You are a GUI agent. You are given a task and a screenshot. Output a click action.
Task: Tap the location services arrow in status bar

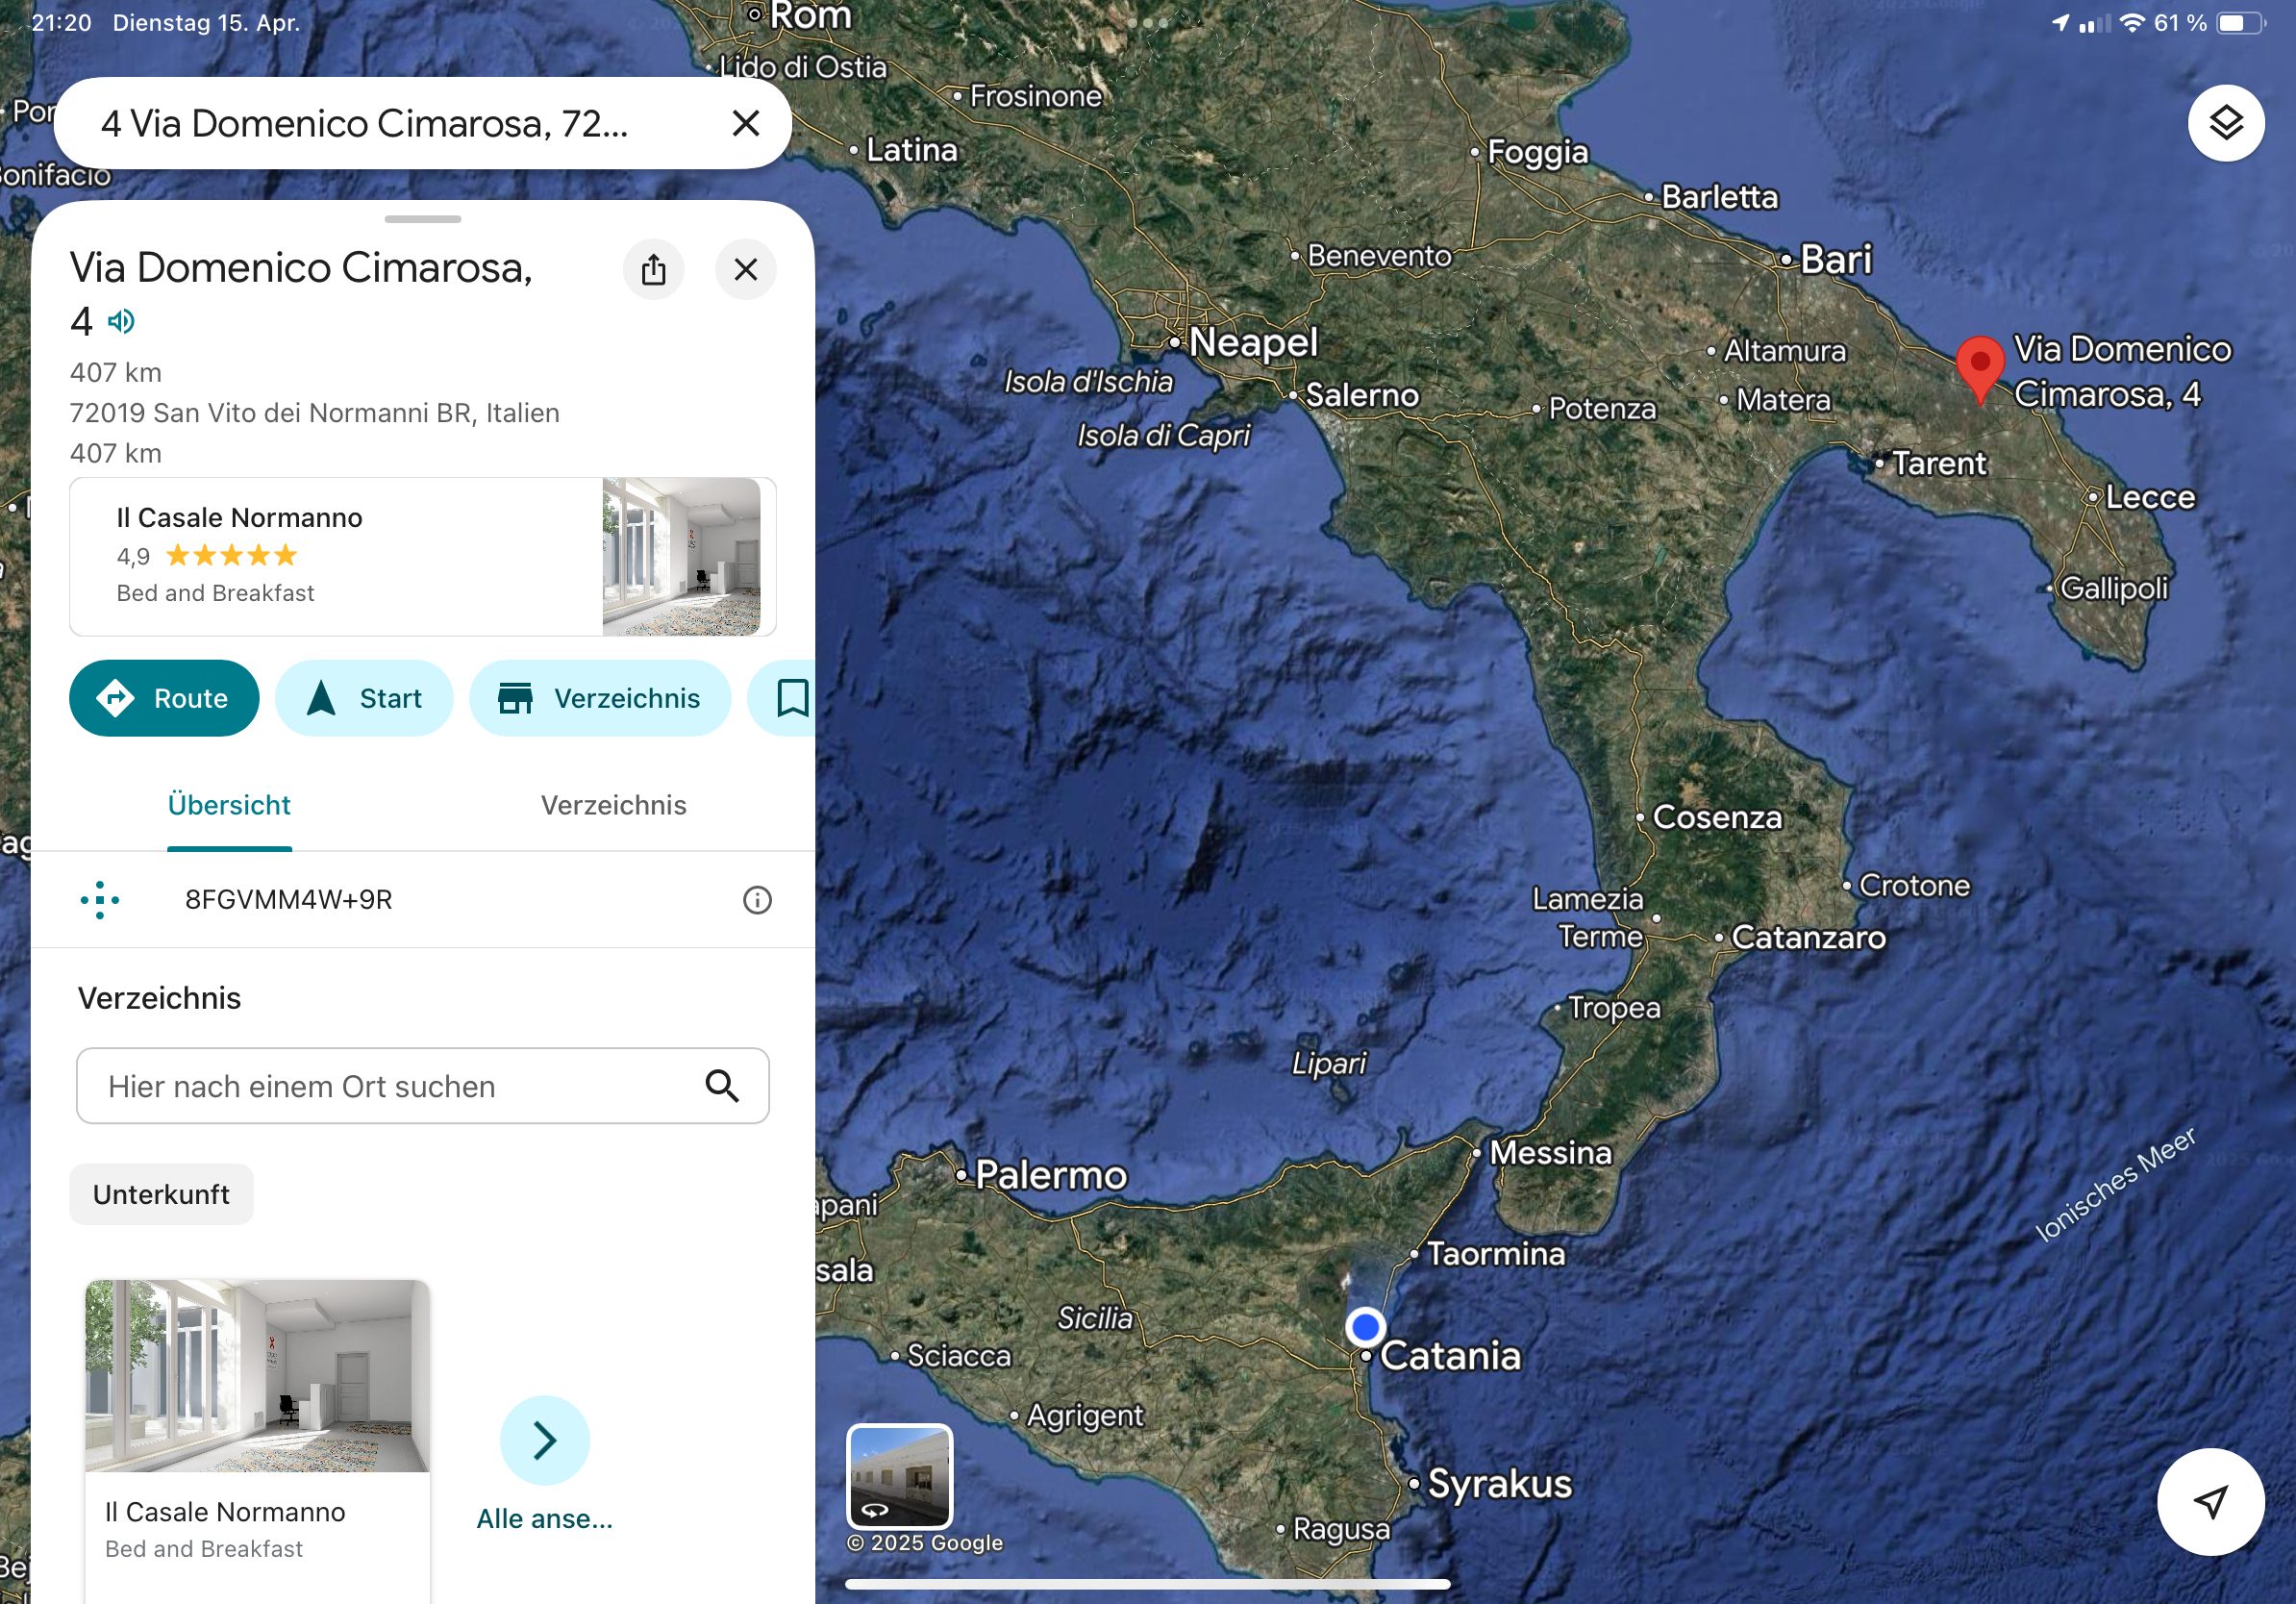[2059, 23]
